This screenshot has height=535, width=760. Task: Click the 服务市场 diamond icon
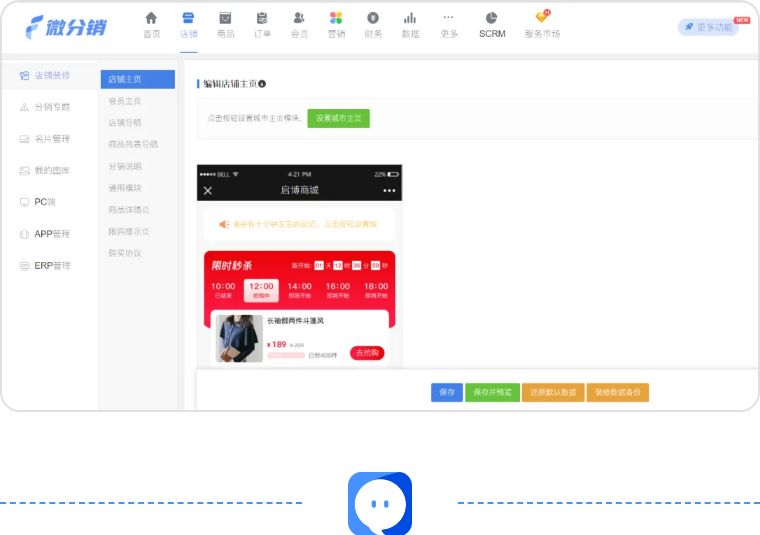[x=542, y=17]
